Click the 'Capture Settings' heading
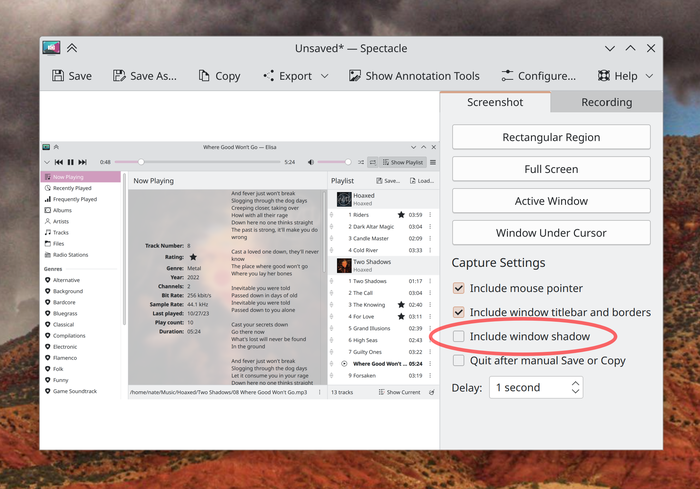Image resolution: width=700 pixels, height=489 pixels. coord(498,263)
